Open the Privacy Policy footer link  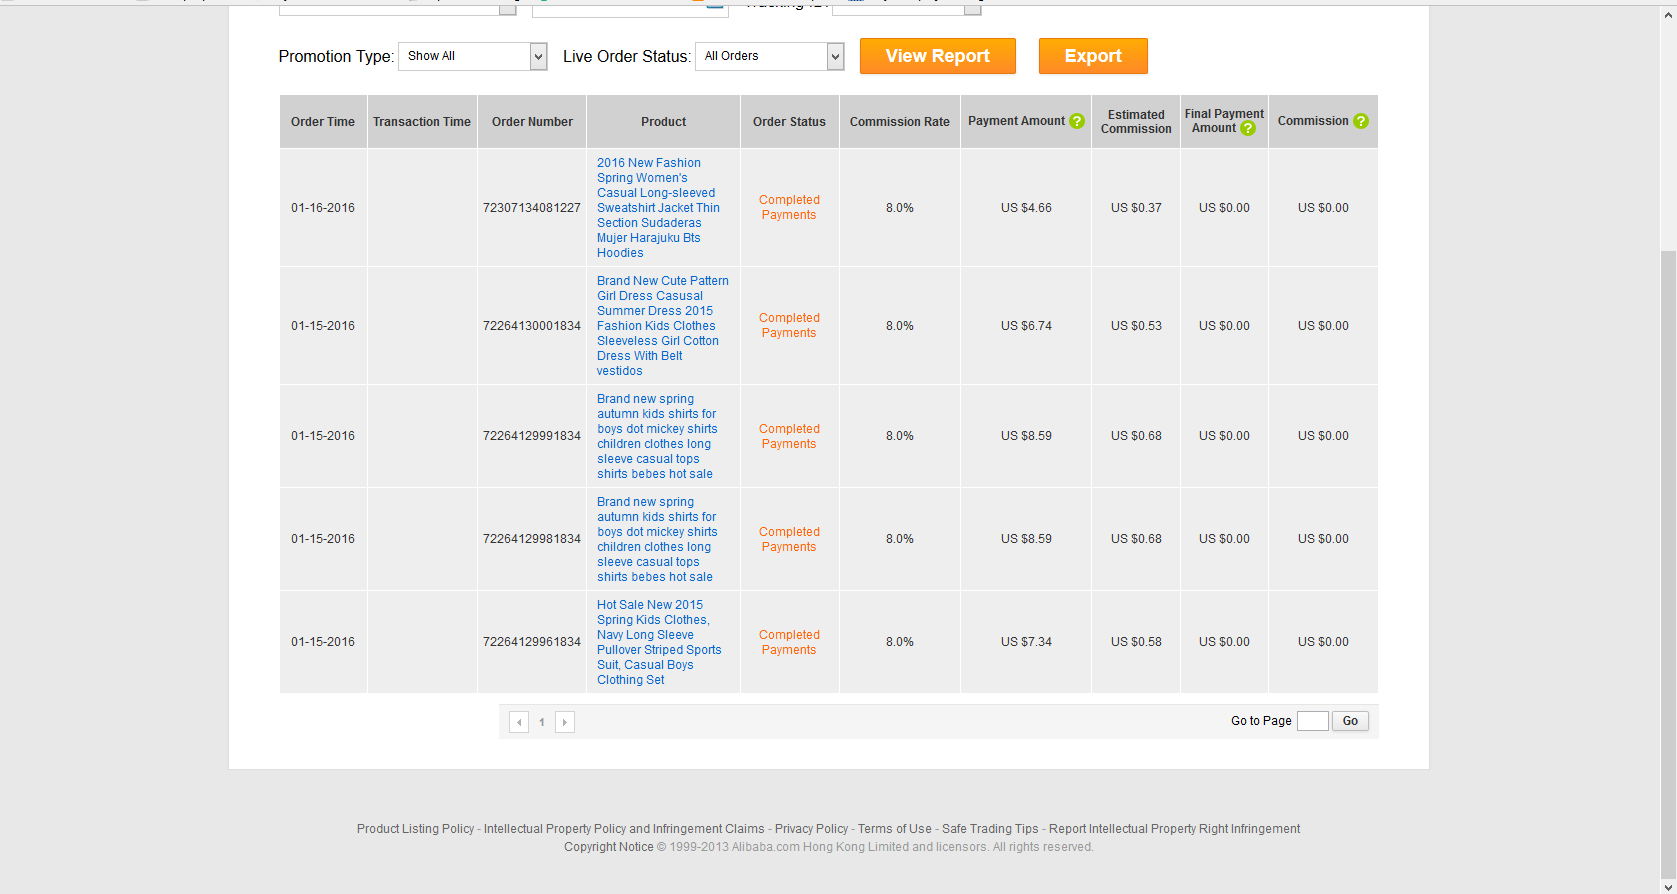811,829
